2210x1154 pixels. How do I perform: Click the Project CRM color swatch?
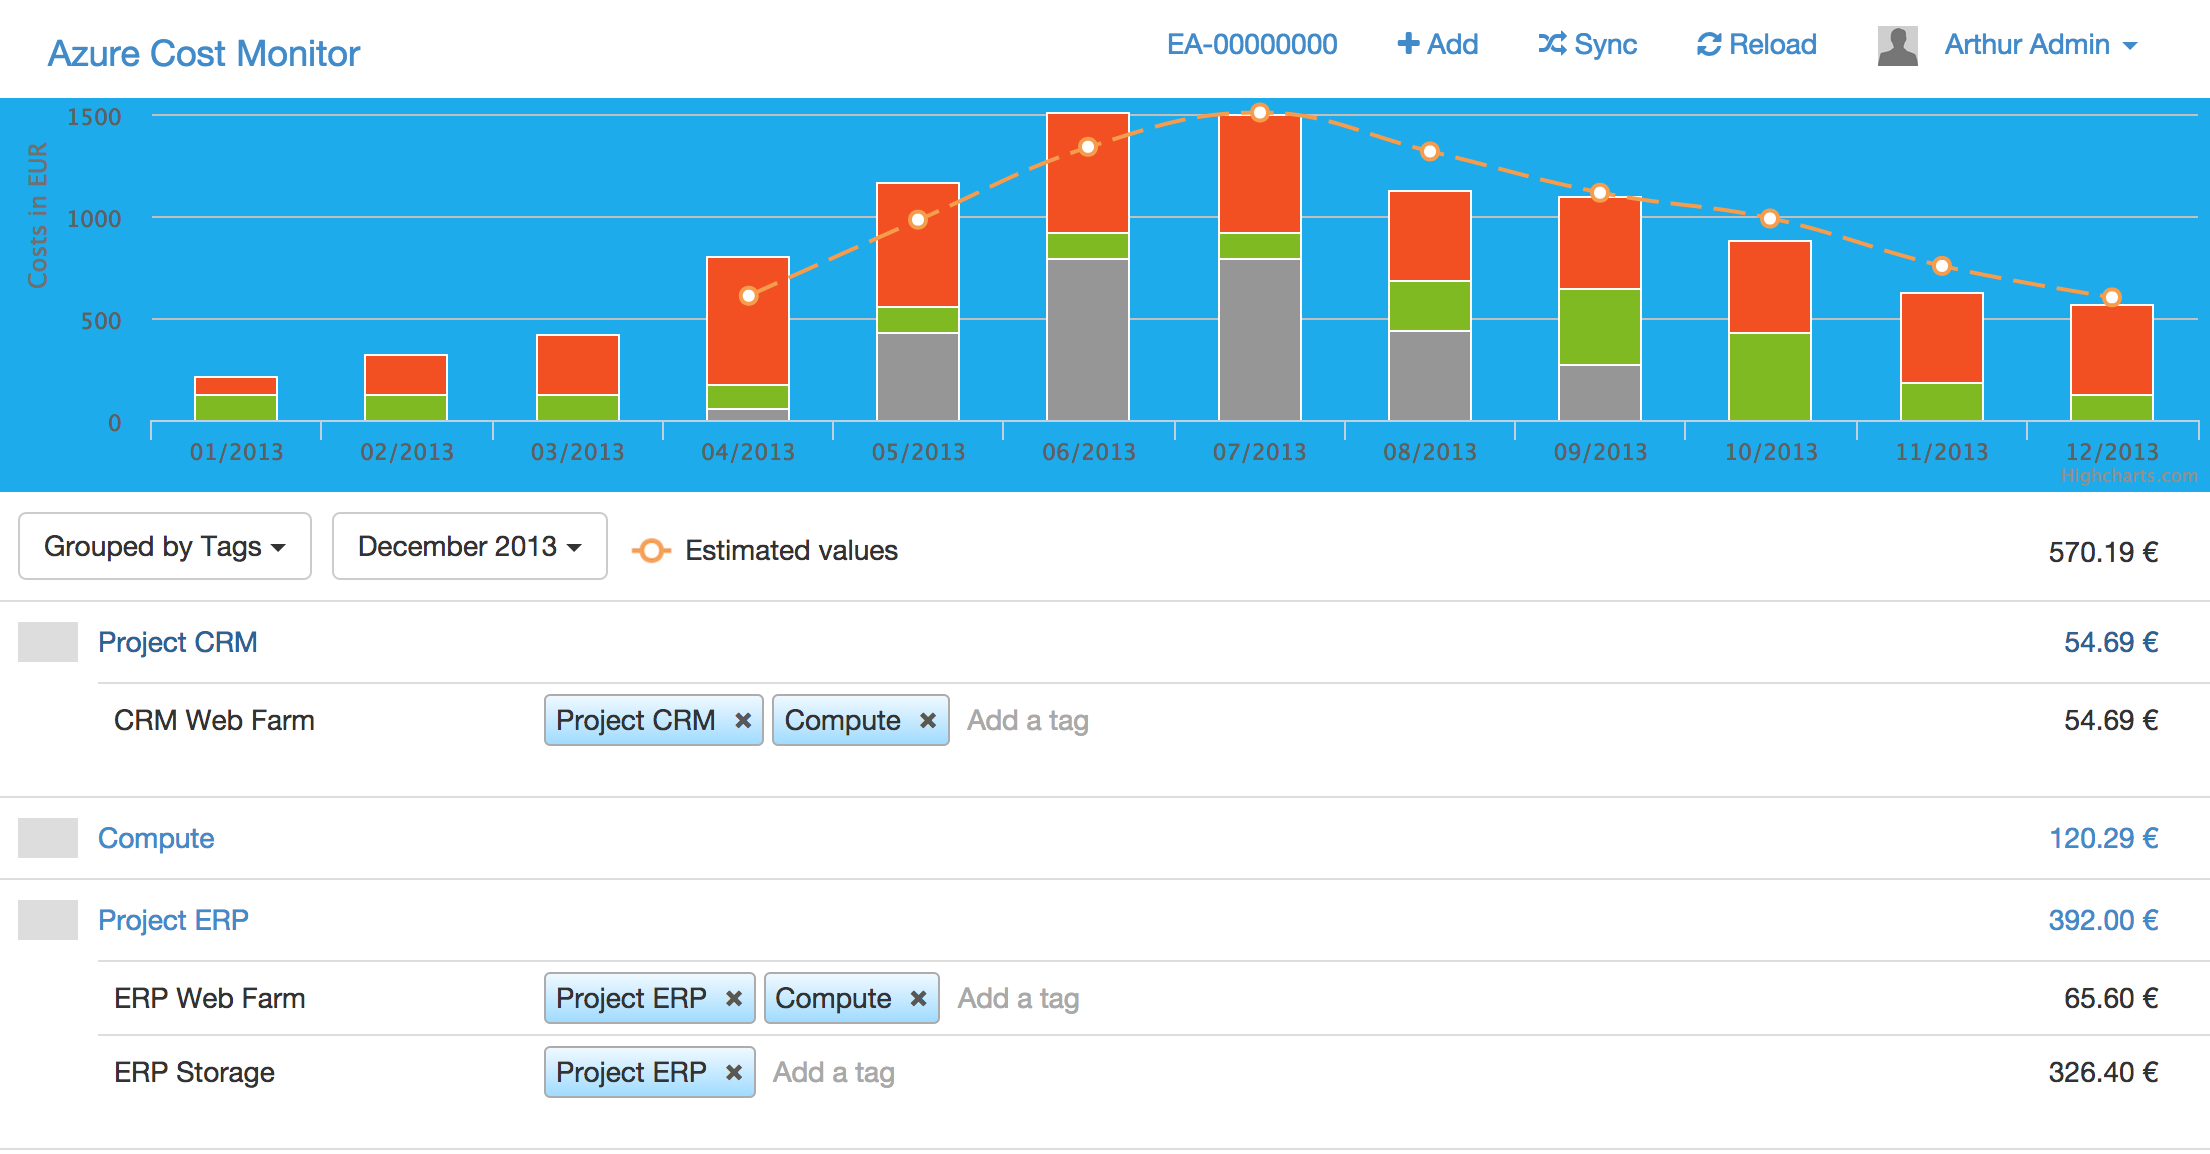pos(48,642)
